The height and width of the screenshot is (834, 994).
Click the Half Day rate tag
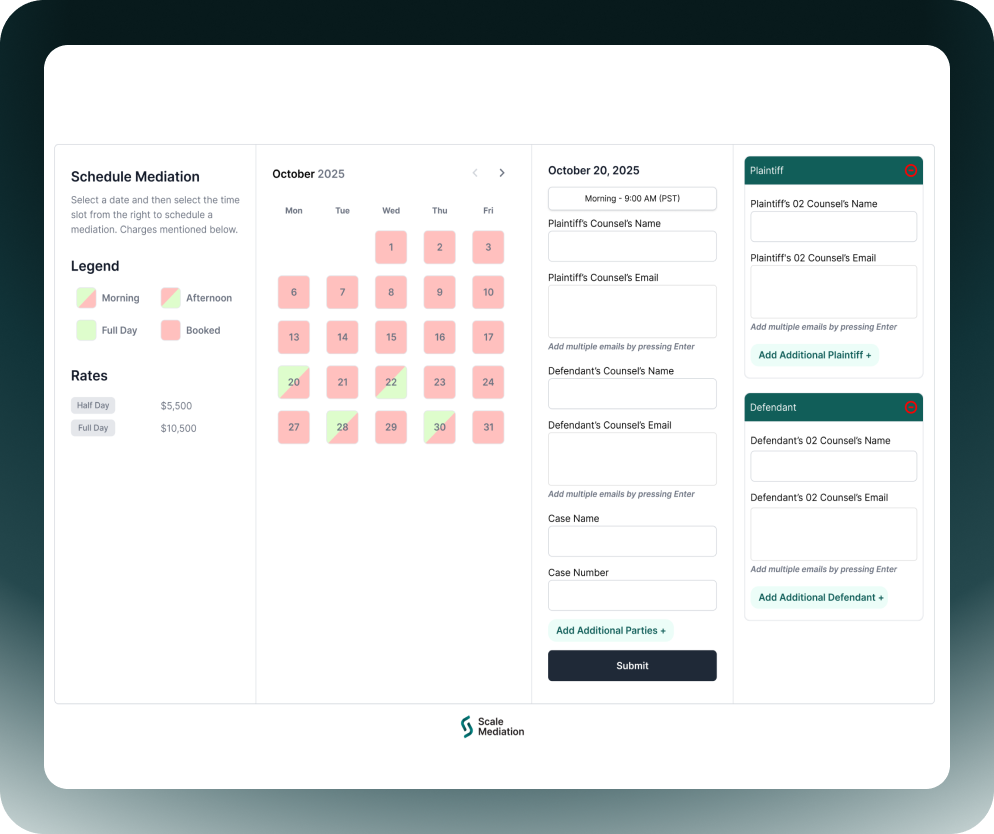93,406
